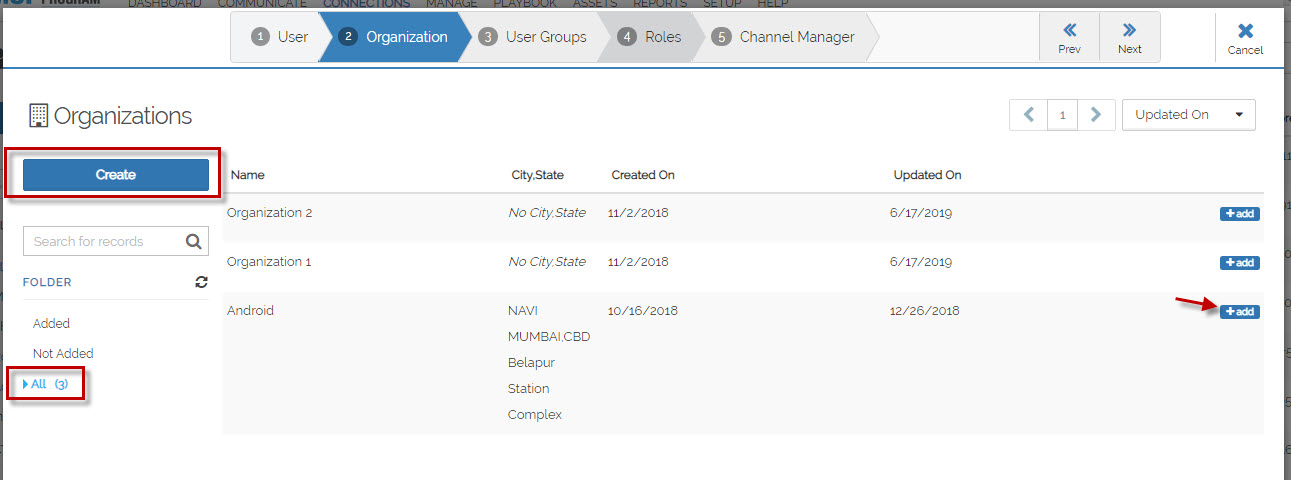This screenshot has height=480, width=1291.
Task: Add Organization 1 with its add button
Action: pyautogui.click(x=1239, y=263)
